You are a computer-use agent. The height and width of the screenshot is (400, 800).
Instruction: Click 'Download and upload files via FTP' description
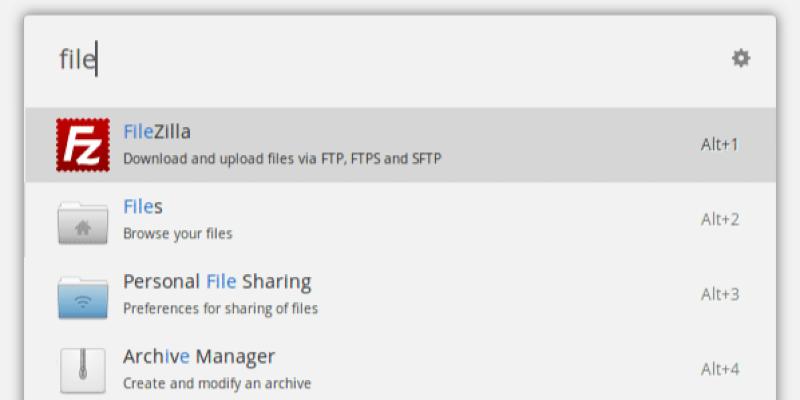coord(282,158)
